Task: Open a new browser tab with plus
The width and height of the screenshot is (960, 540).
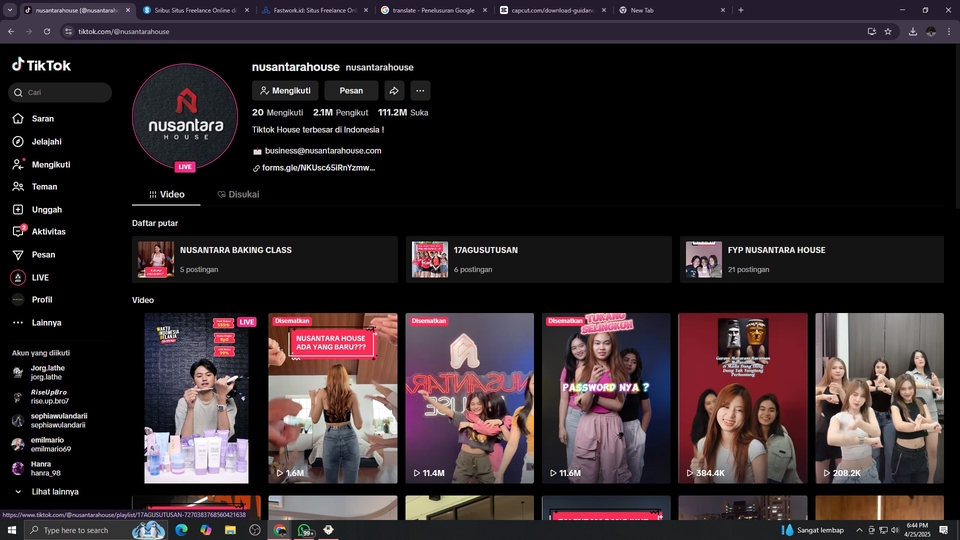Action: [x=740, y=10]
